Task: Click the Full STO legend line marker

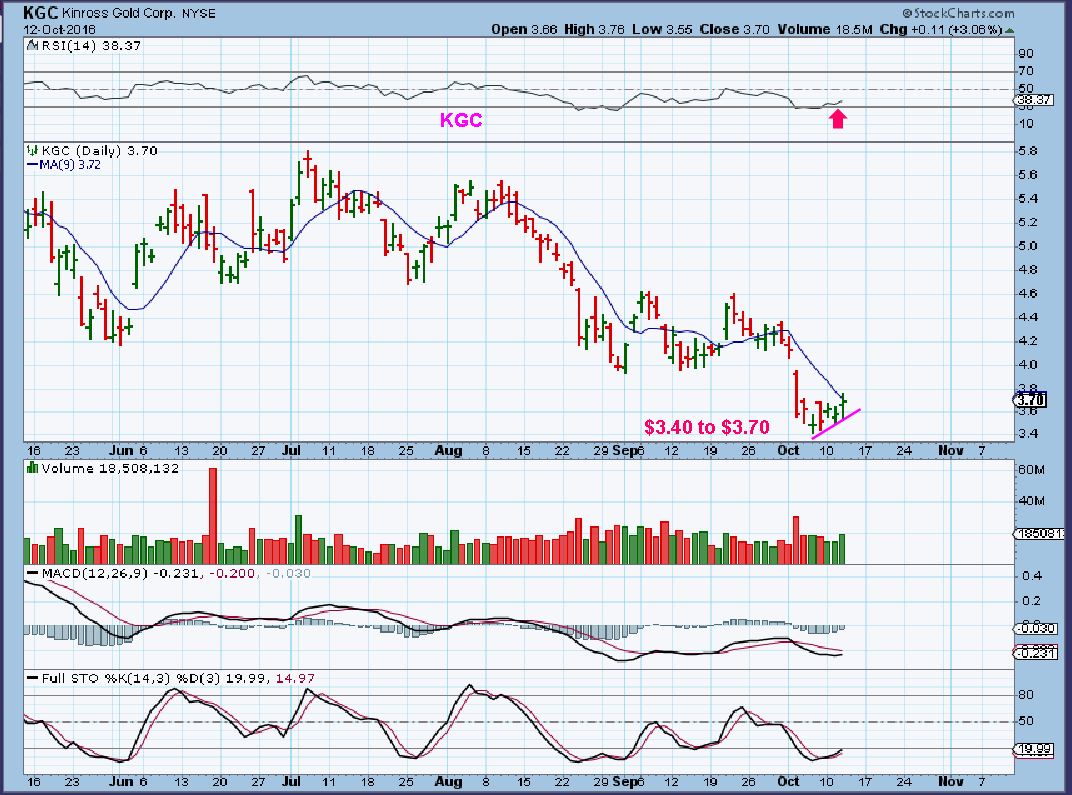Action: [x=32, y=678]
